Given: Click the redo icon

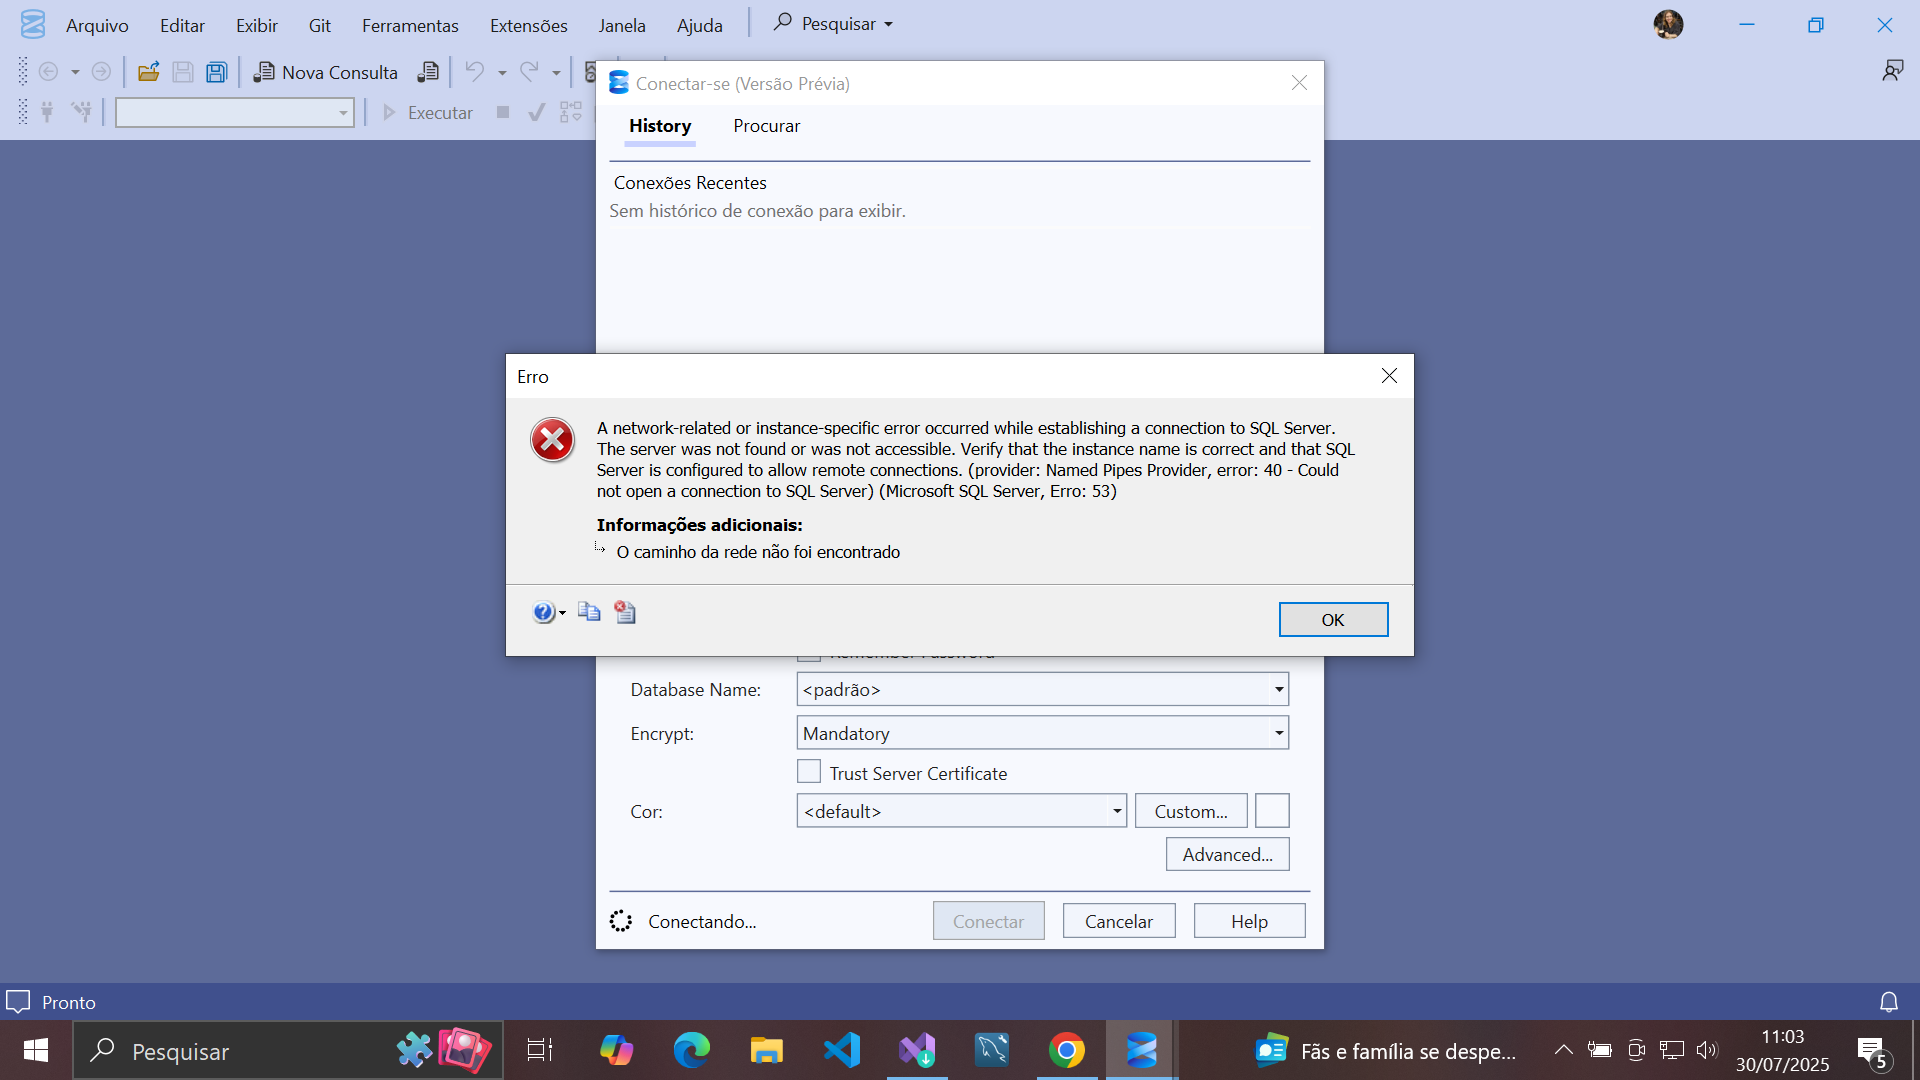Looking at the screenshot, I should (529, 71).
